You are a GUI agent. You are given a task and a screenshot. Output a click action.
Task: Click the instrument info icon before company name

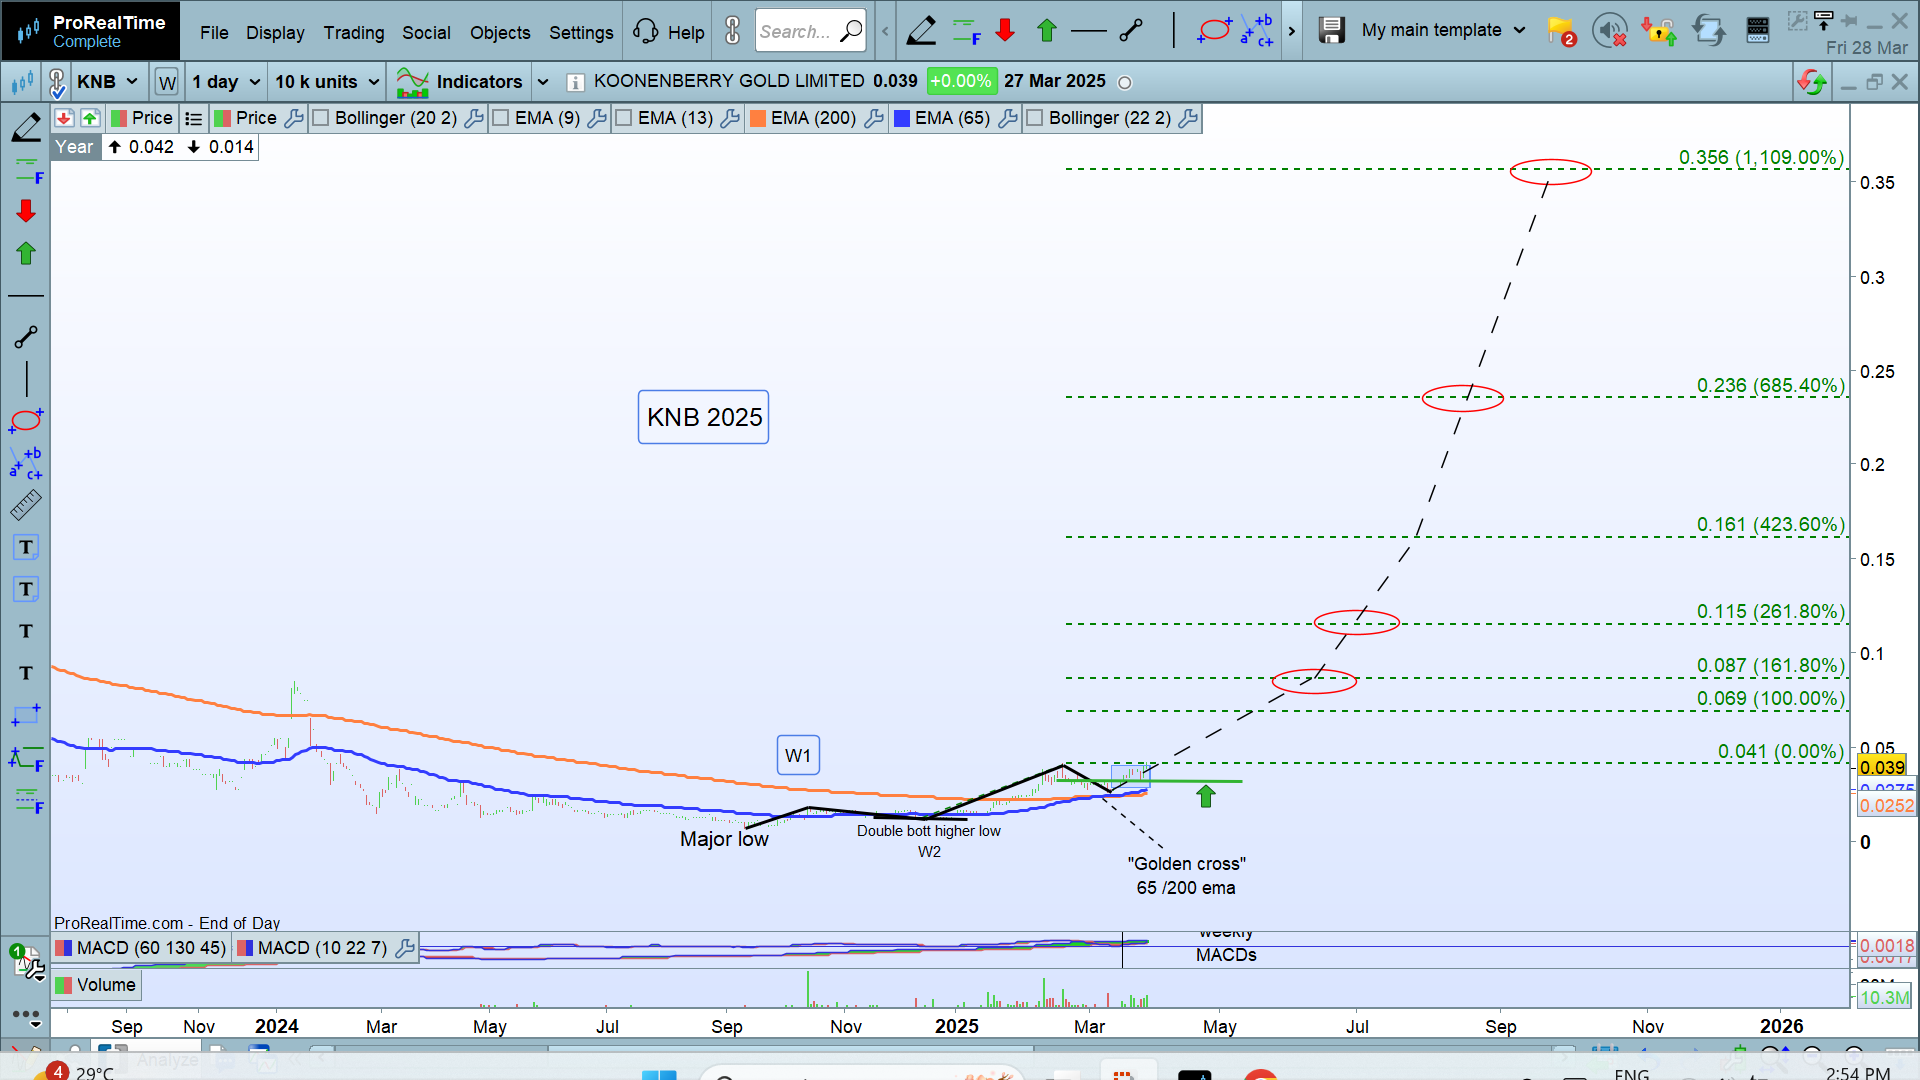coord(575,82)
